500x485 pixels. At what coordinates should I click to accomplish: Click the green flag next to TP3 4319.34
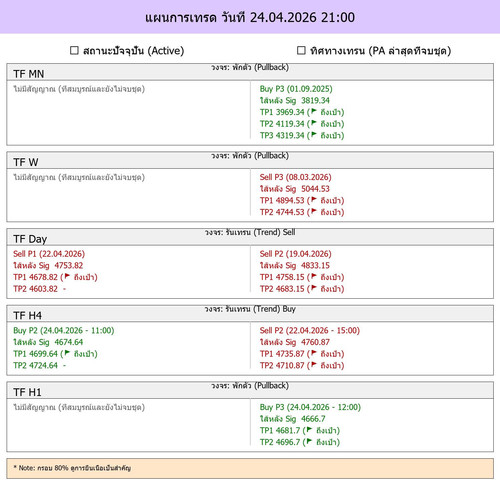(x=314, y=135)
